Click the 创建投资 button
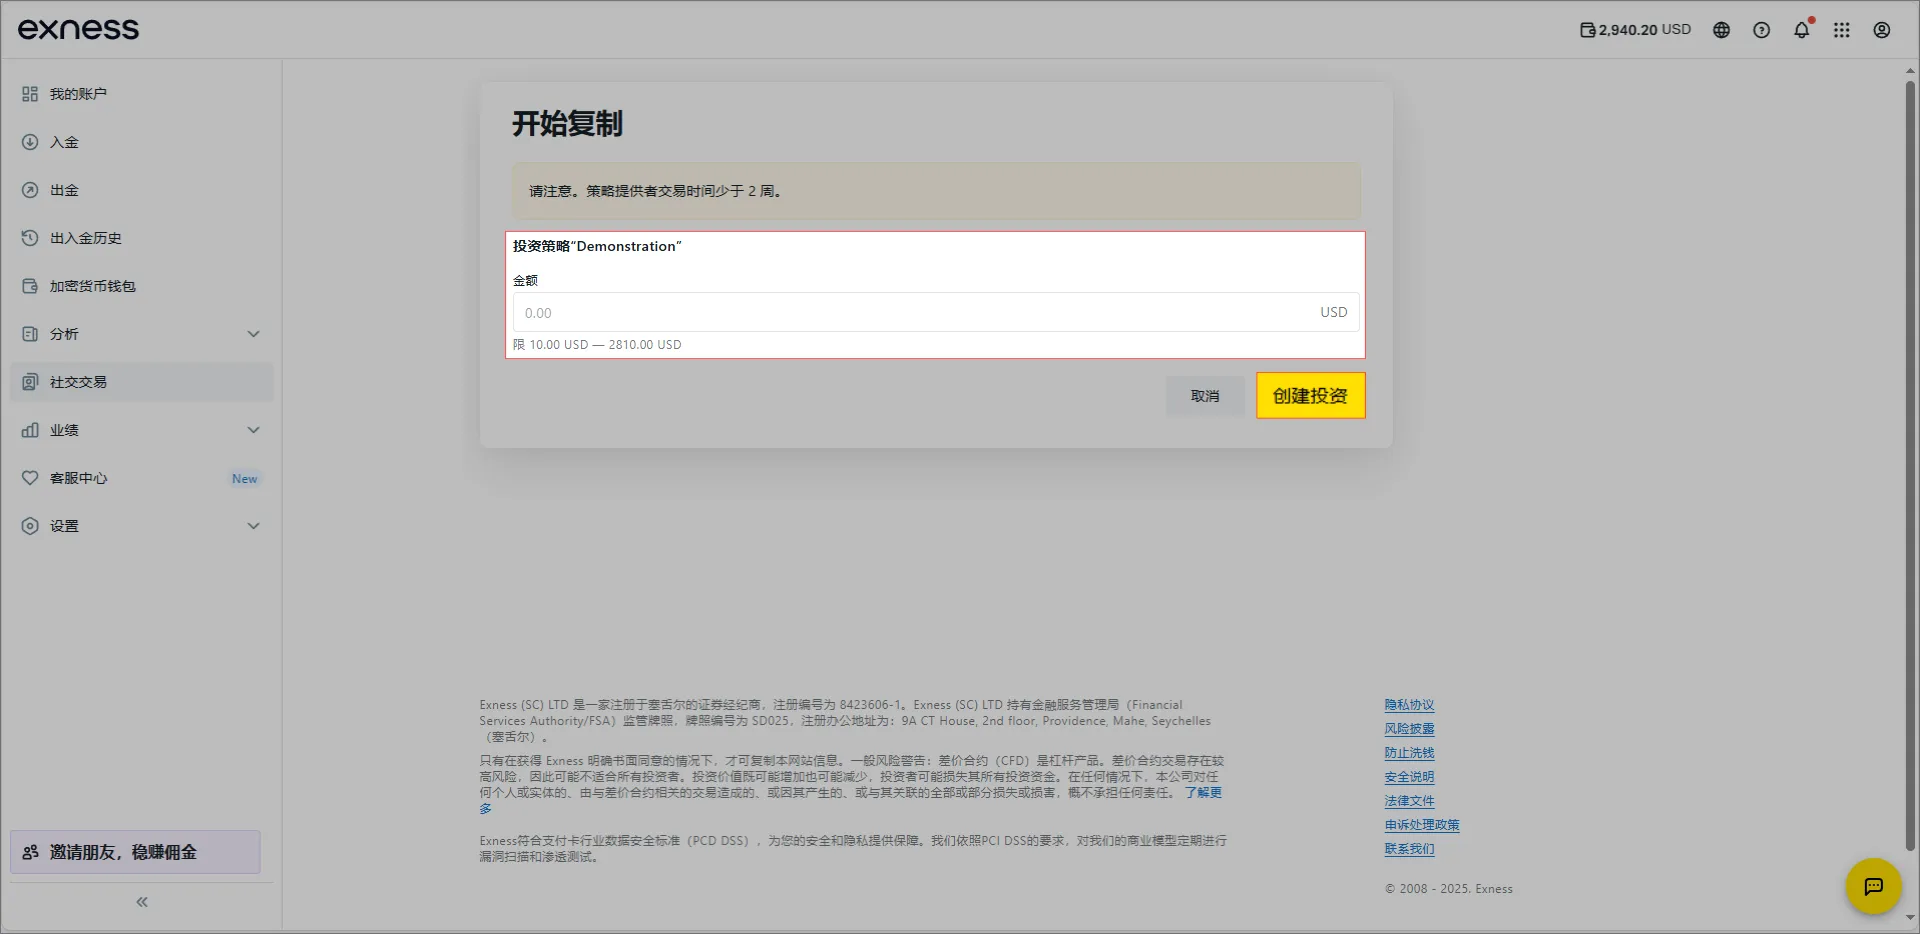Image resolution: width=1920 pixels, height=934 pixels. point(1310,396)
